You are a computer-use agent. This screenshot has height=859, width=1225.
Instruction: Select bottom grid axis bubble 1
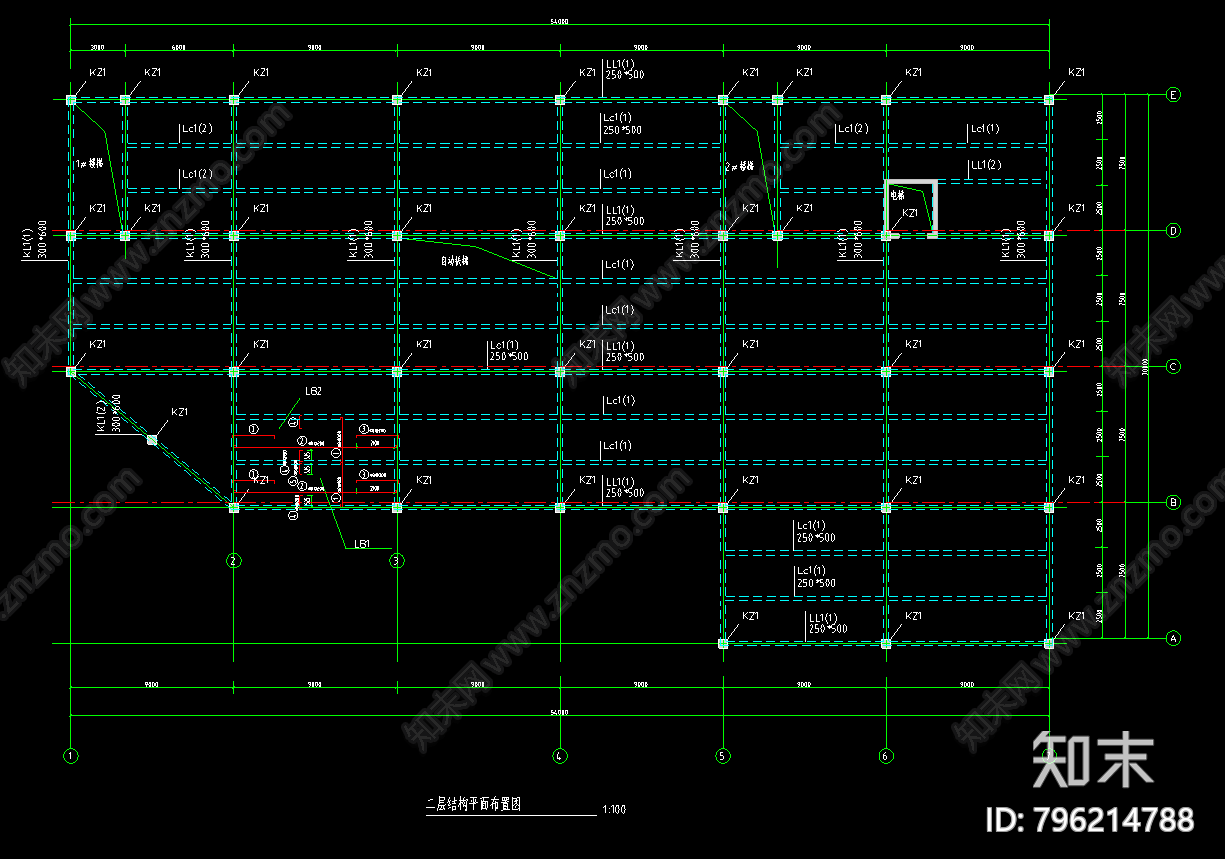[70, 756]
